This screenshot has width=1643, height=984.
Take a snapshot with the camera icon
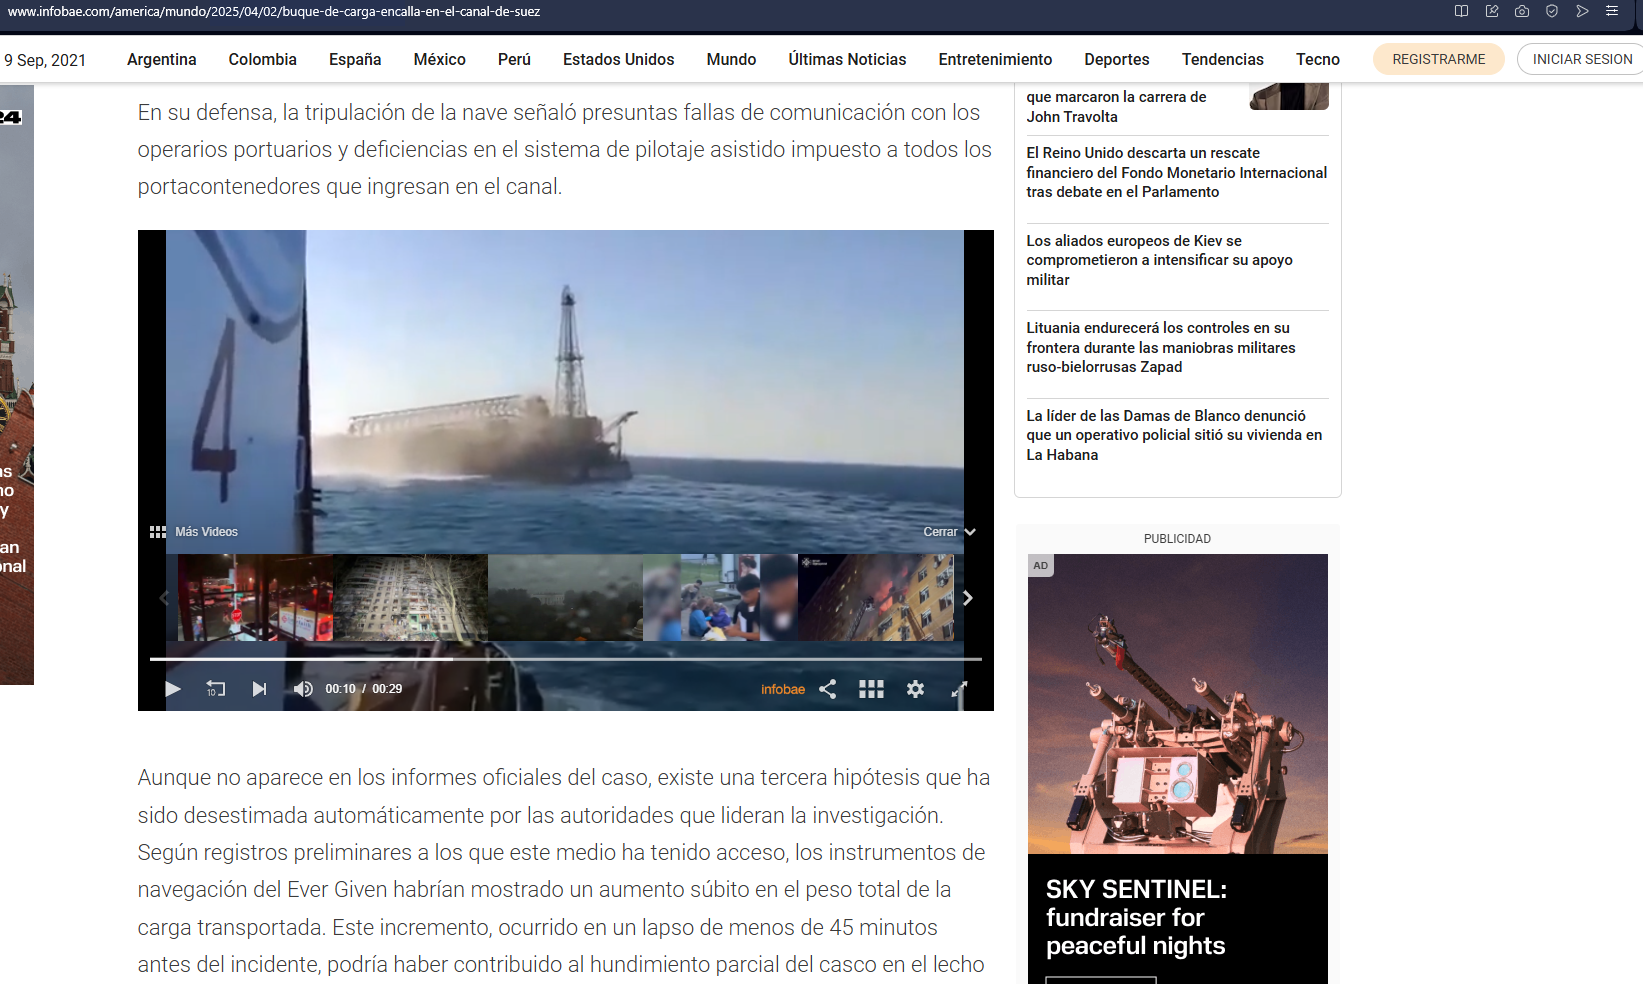(1521, 11)
